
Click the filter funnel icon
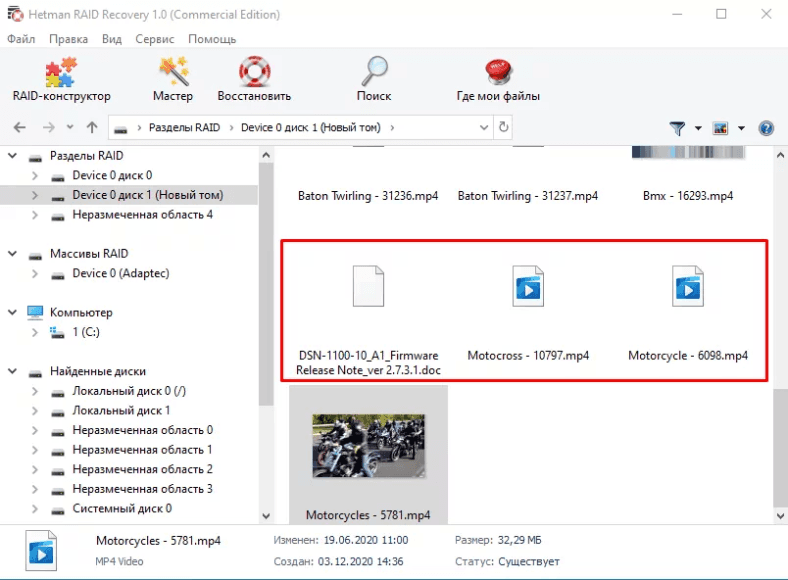pyautogui.click(x=677, y=128)
